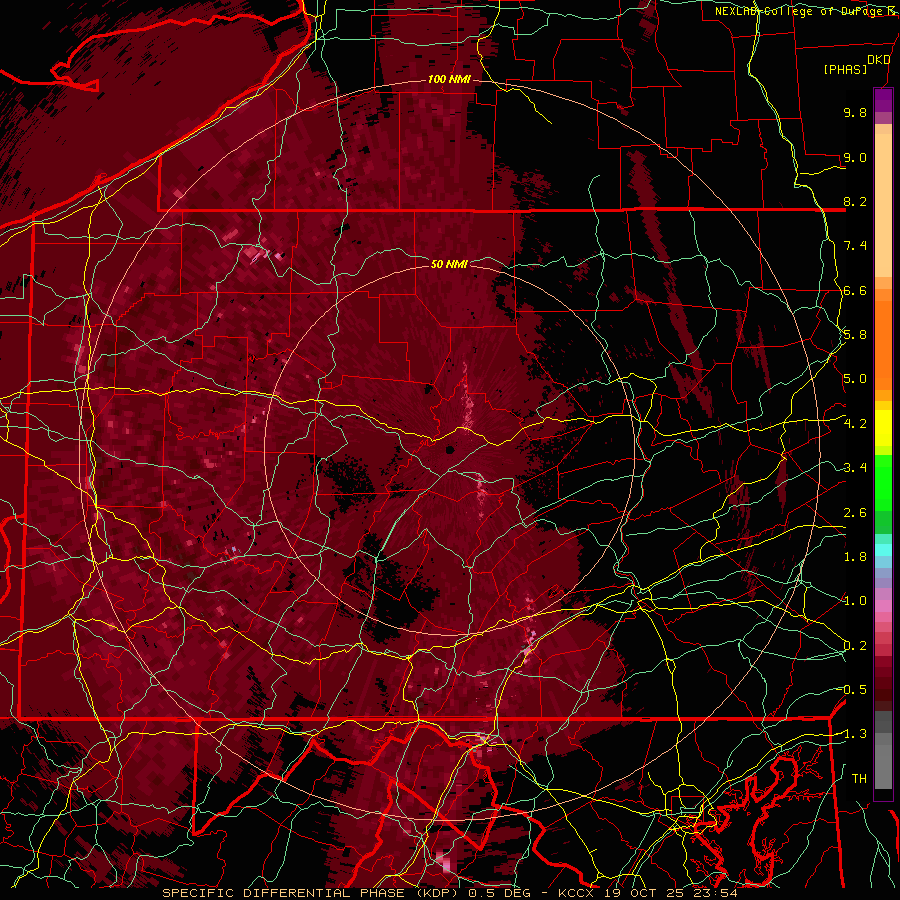900x900 pixels.
Task: Click the cyan segment of the color bar
Action: point(883,550)
